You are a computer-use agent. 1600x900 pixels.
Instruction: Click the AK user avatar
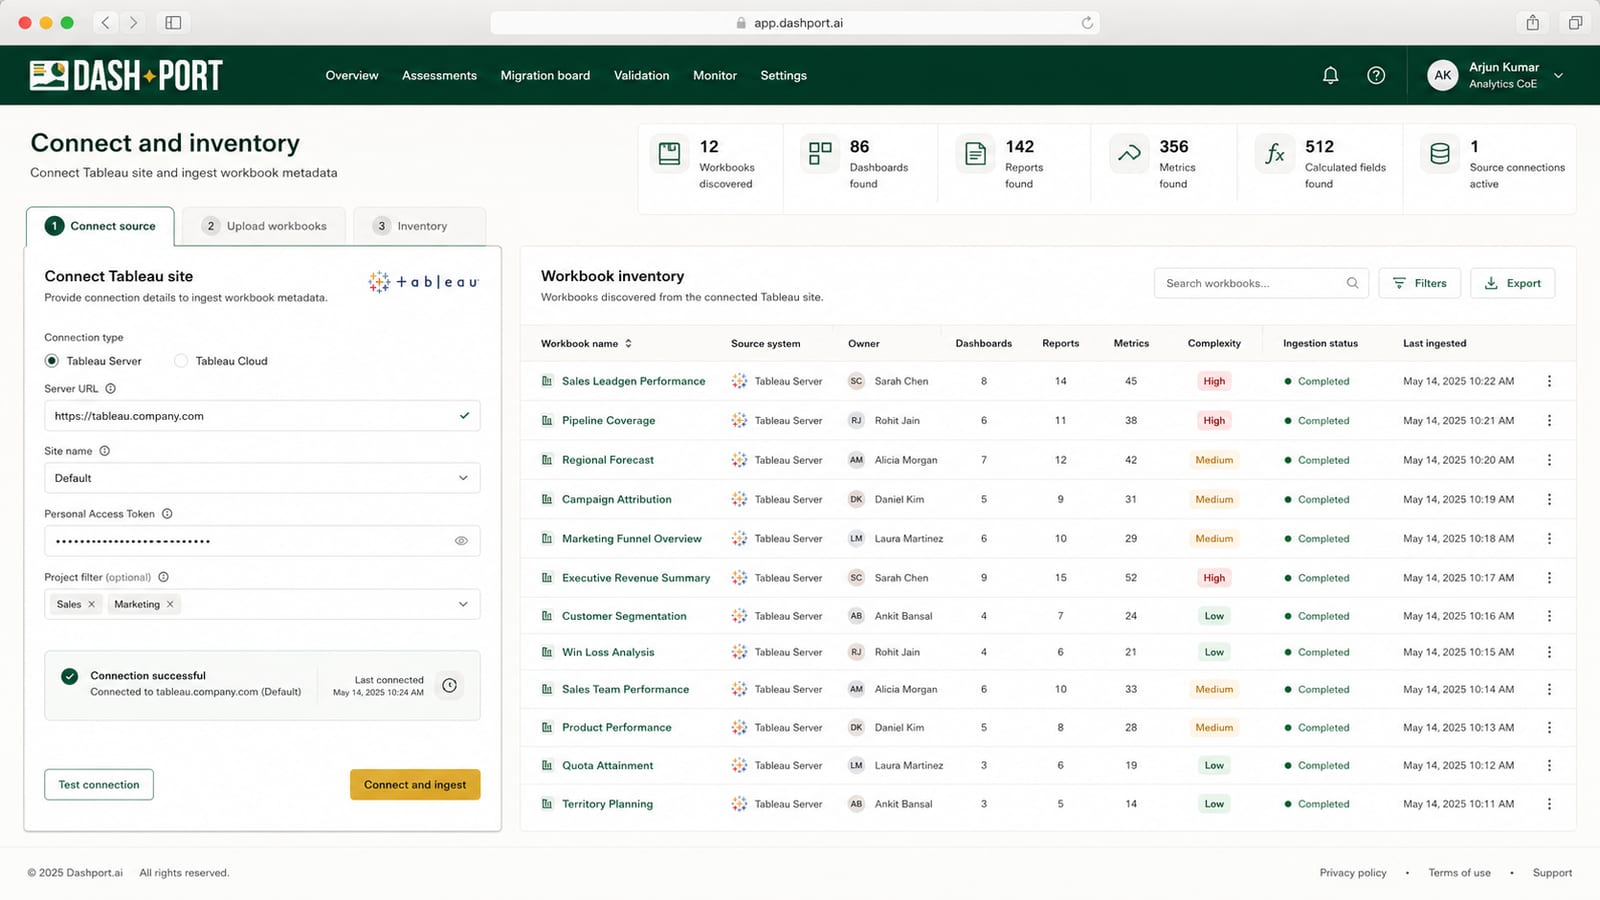tap(1442, 75)
